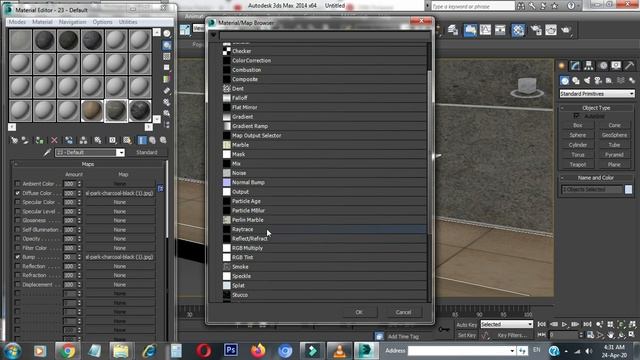Click Reflection map None button
Image resolution: width=640 pixels, height=360 pixels.
[120, 266]
